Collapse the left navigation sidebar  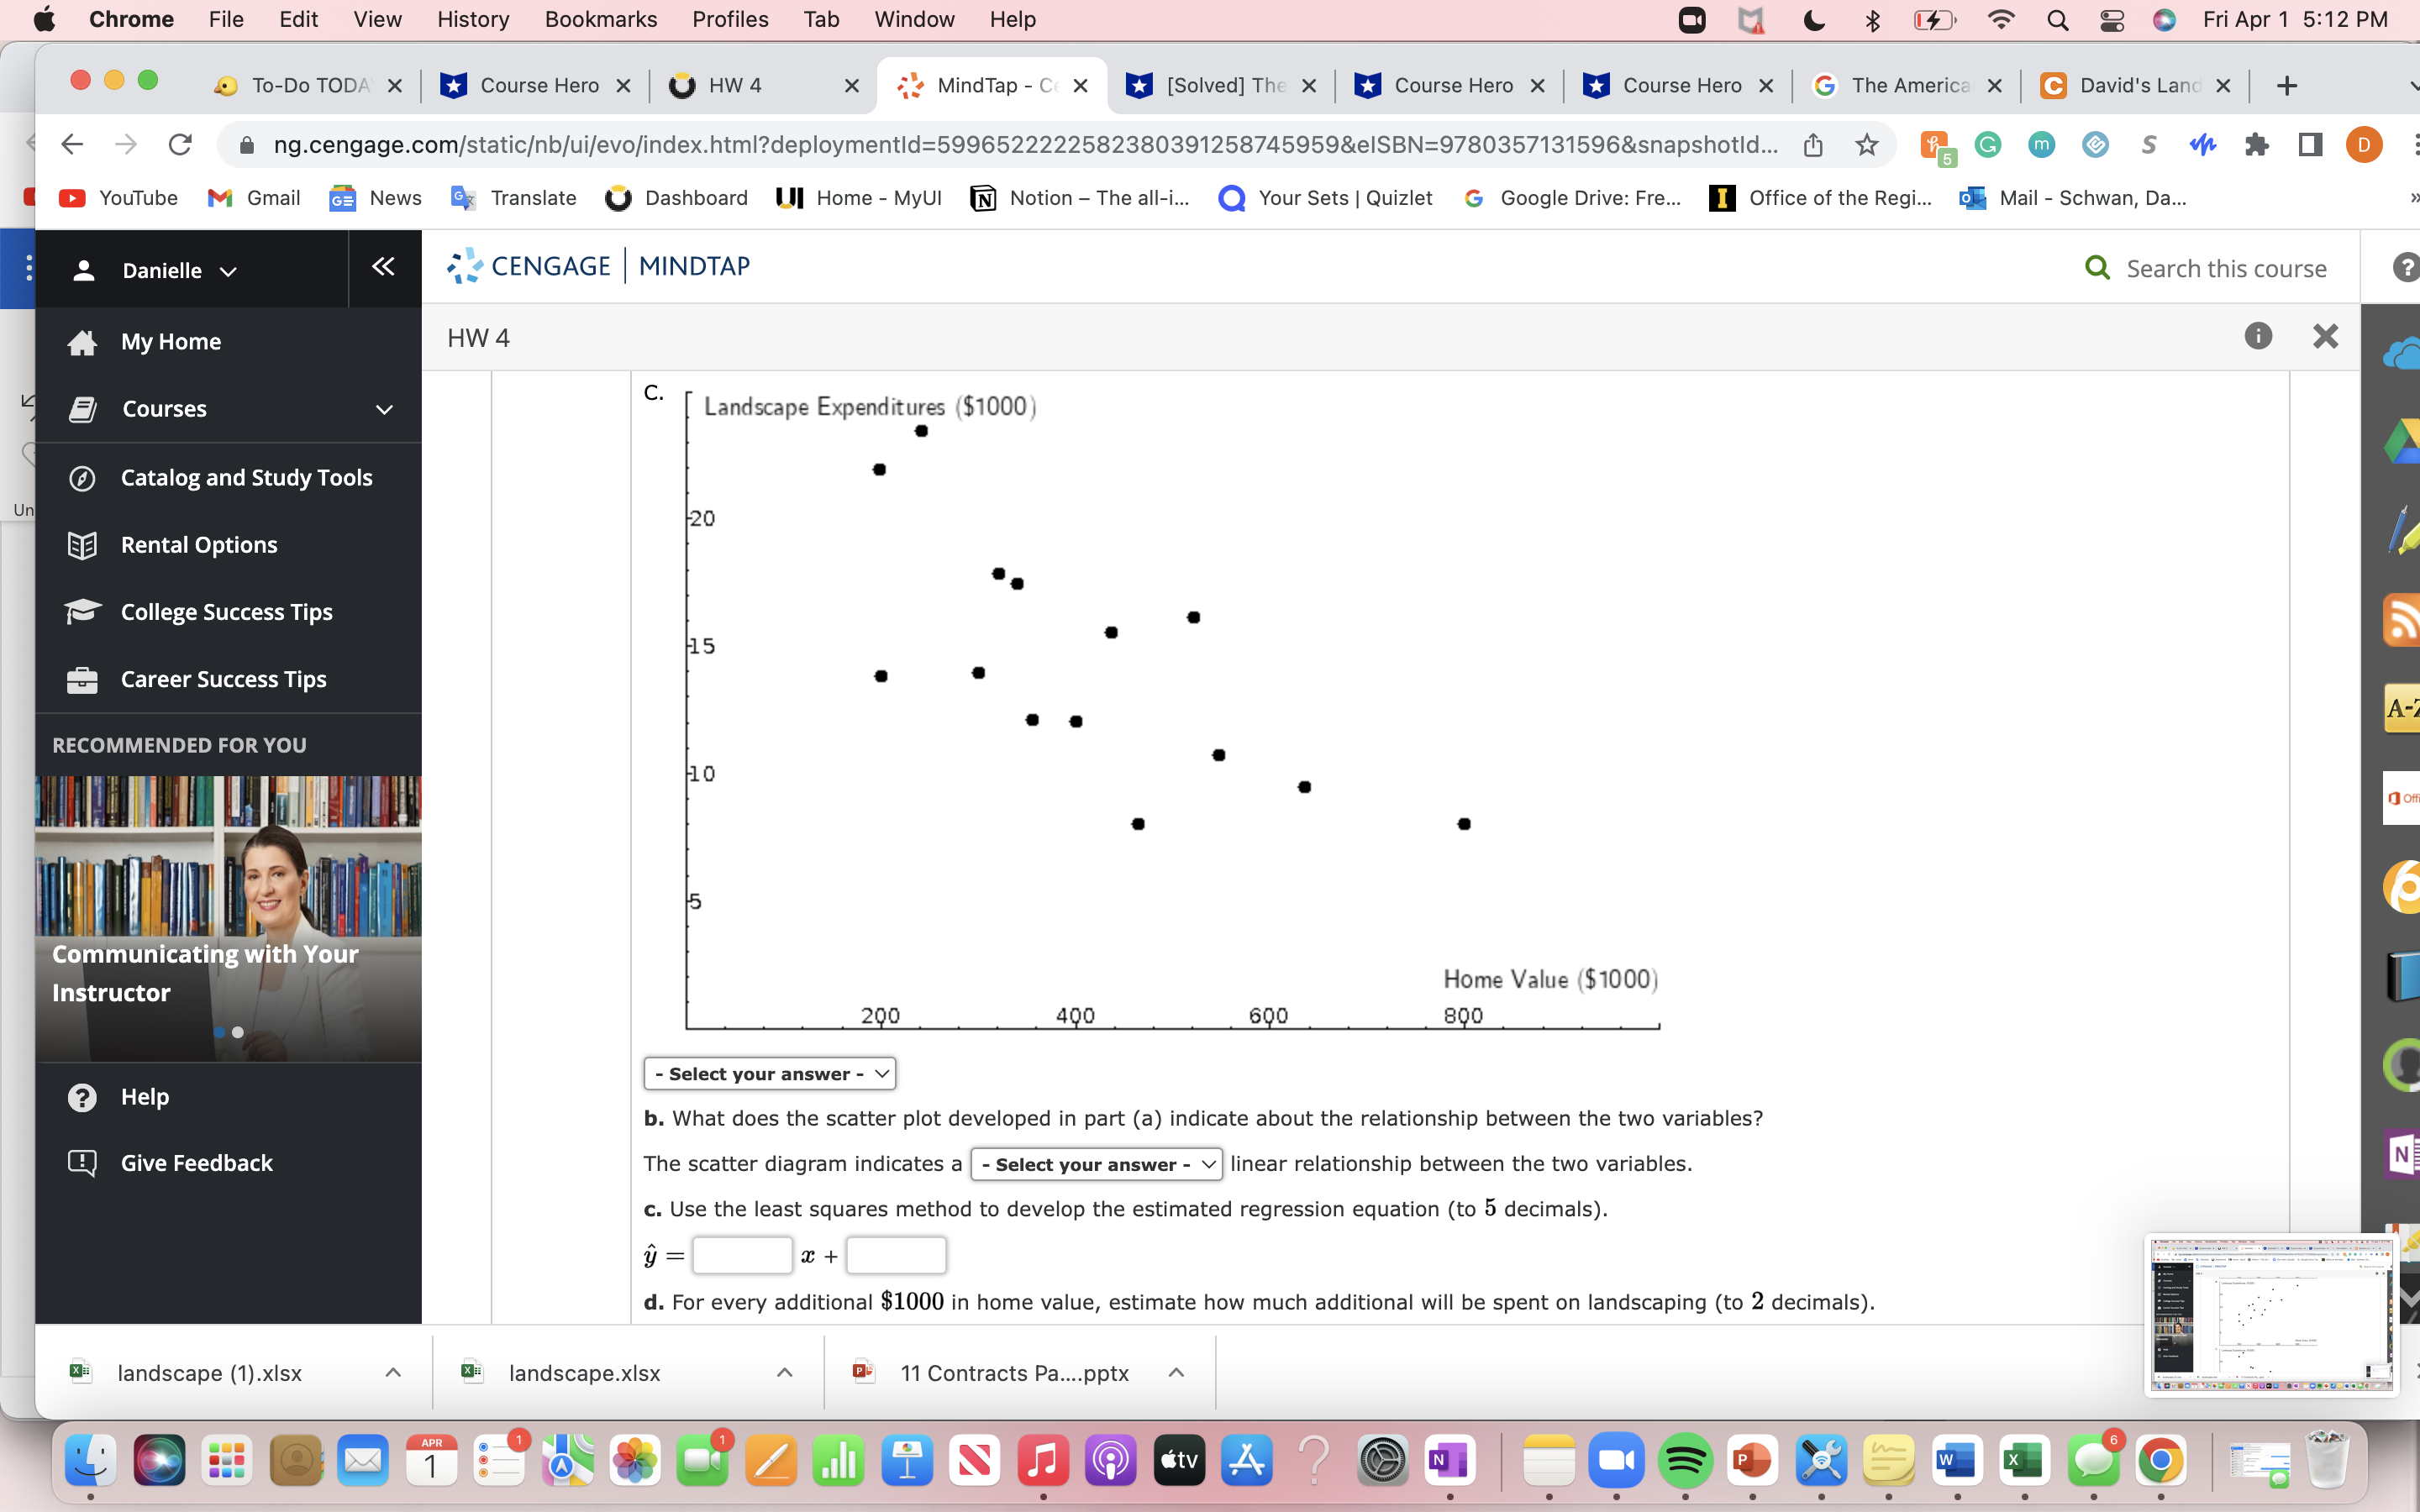[383, 267]
